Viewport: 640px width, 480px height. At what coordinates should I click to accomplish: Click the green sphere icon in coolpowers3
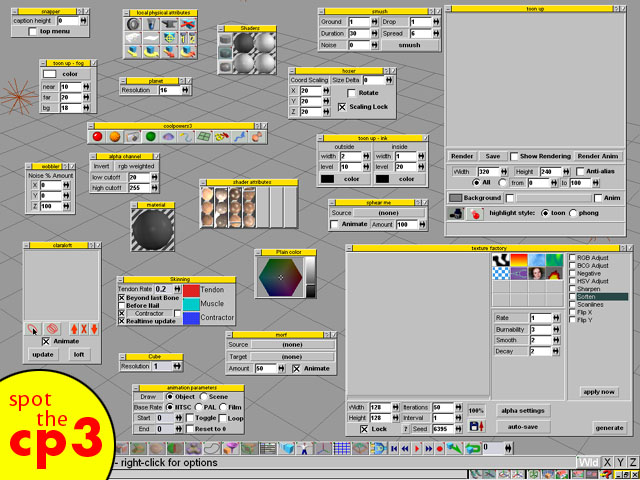[x=150, y=136]
